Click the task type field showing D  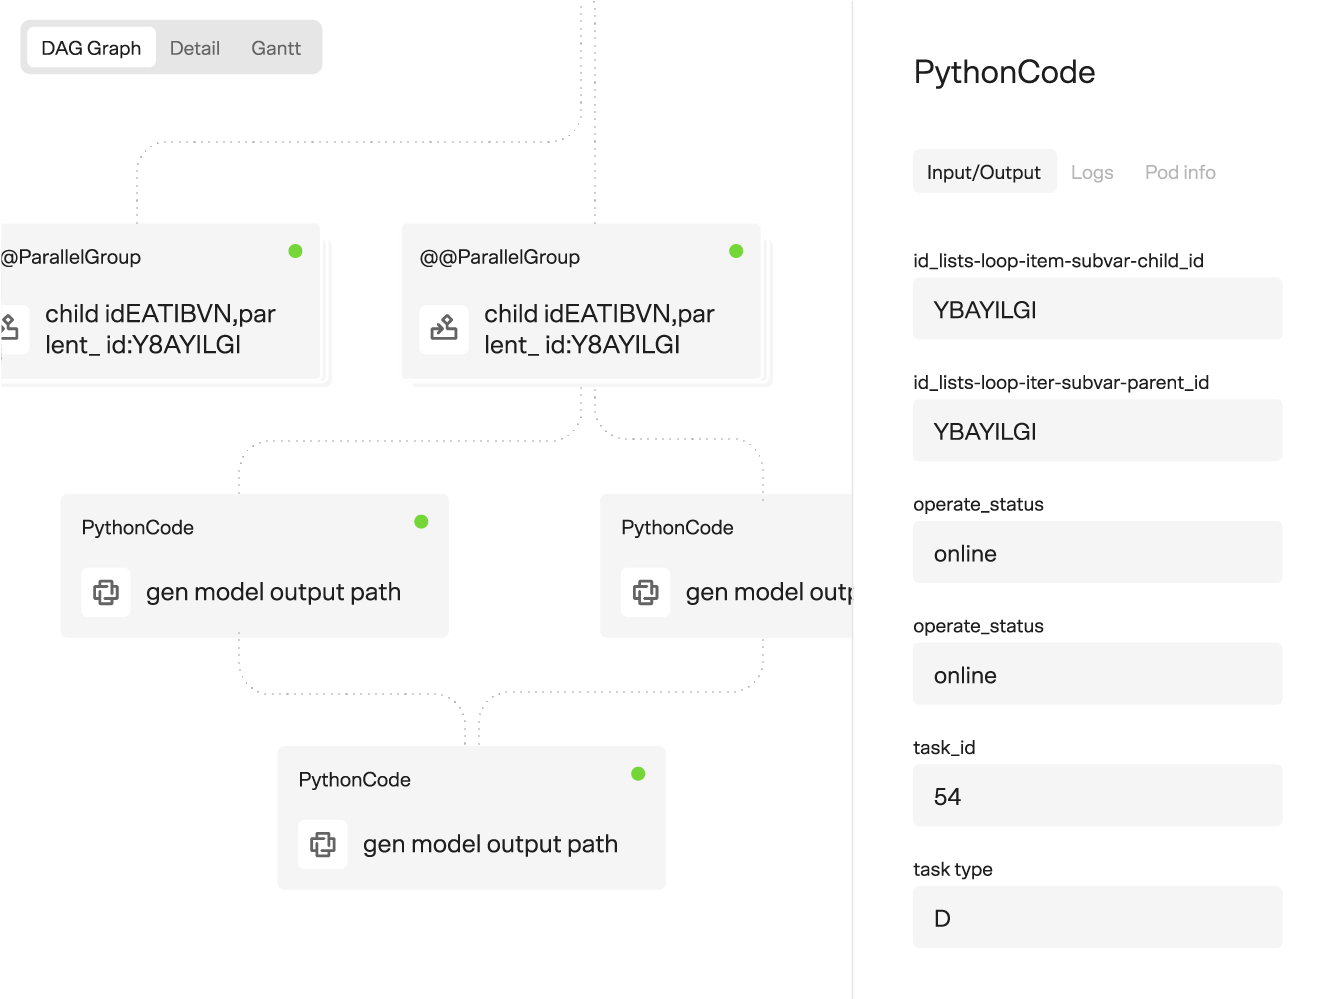(1097, 918)
